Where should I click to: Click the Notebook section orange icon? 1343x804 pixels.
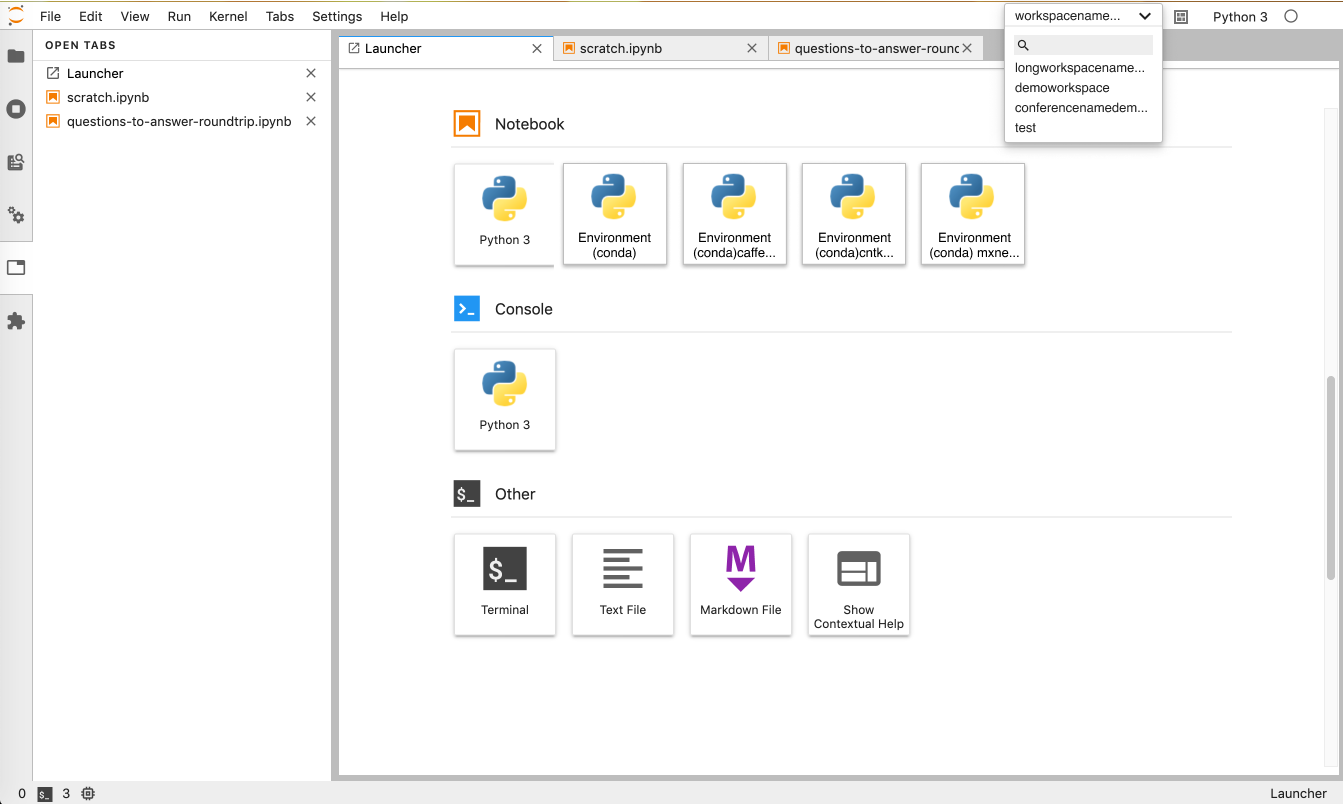pyautogui.click(x=467, y=124)
